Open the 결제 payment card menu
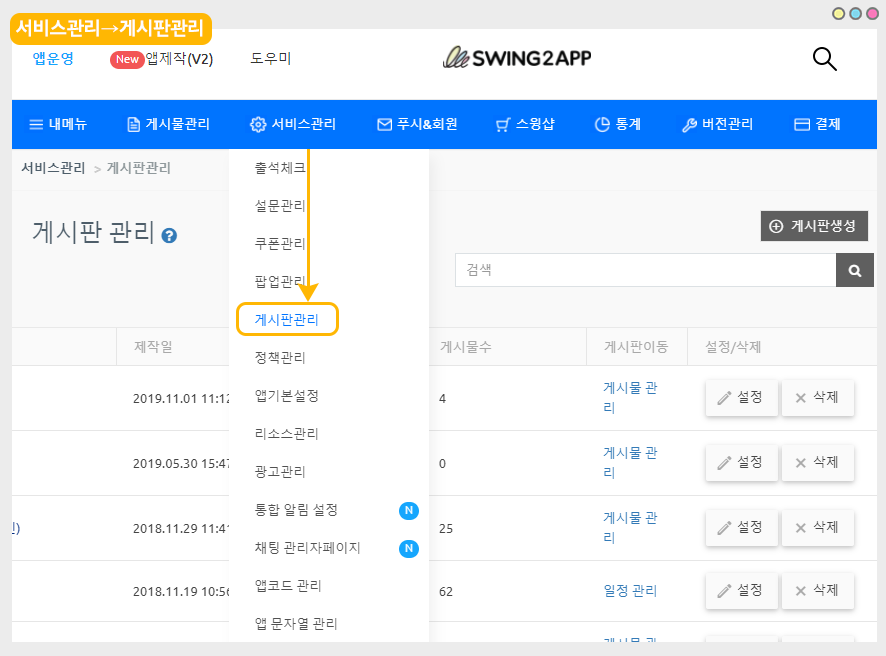Image resolution: width=886 pixels, height=656 pixels. pos(817,125)
